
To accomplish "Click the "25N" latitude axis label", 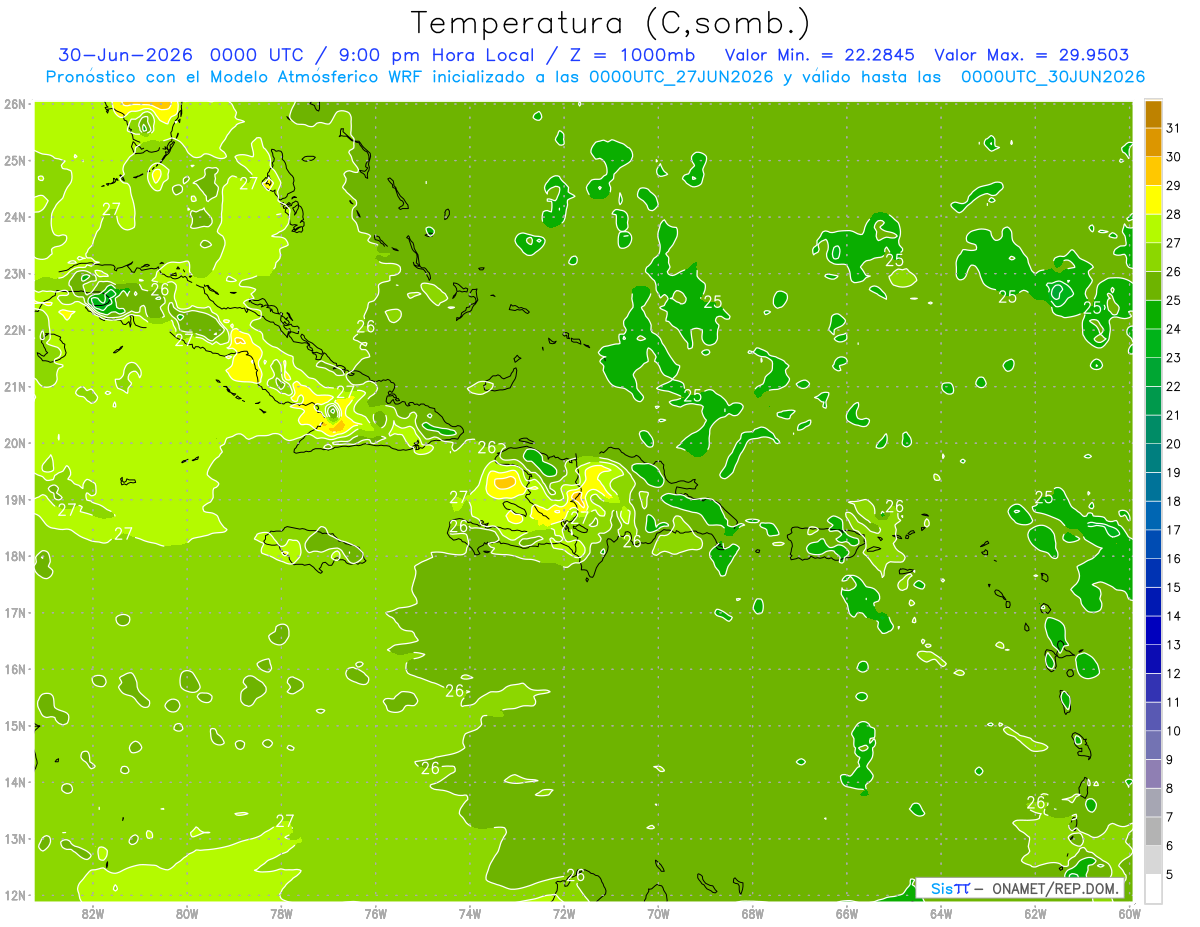I will (x=15, y=160).
